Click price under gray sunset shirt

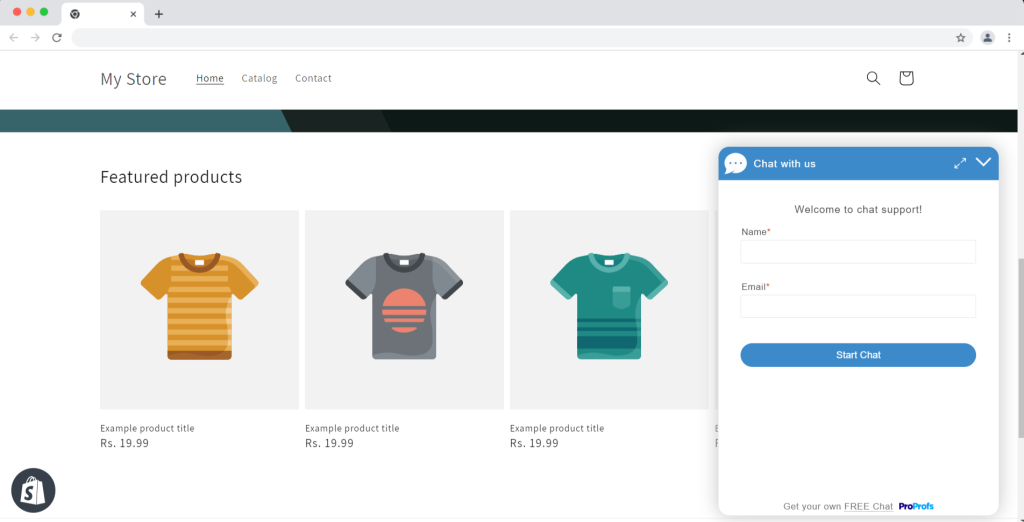(x=329, y=443)
